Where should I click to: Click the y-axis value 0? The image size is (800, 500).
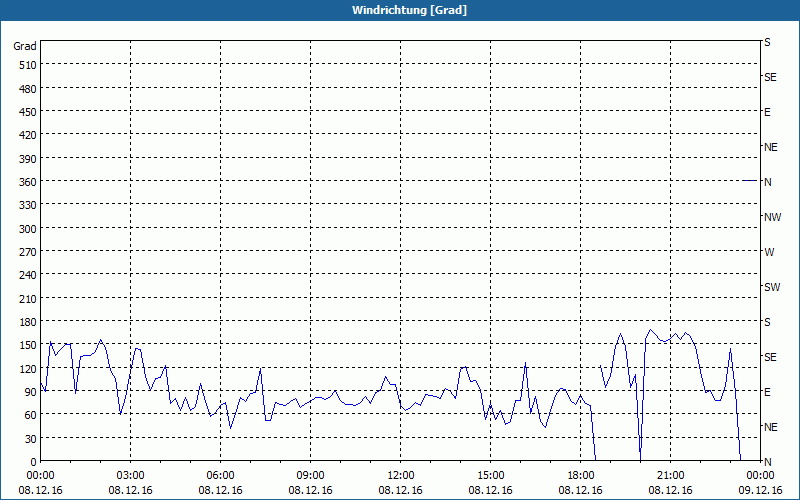coord(34,462)
